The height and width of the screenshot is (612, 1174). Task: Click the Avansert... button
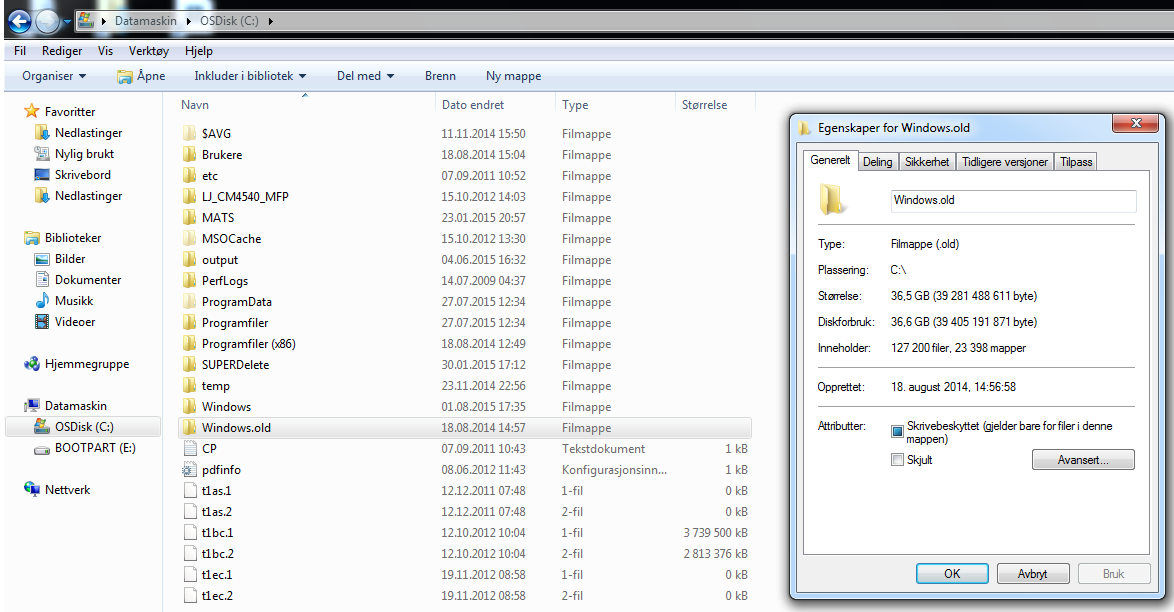1083,459
